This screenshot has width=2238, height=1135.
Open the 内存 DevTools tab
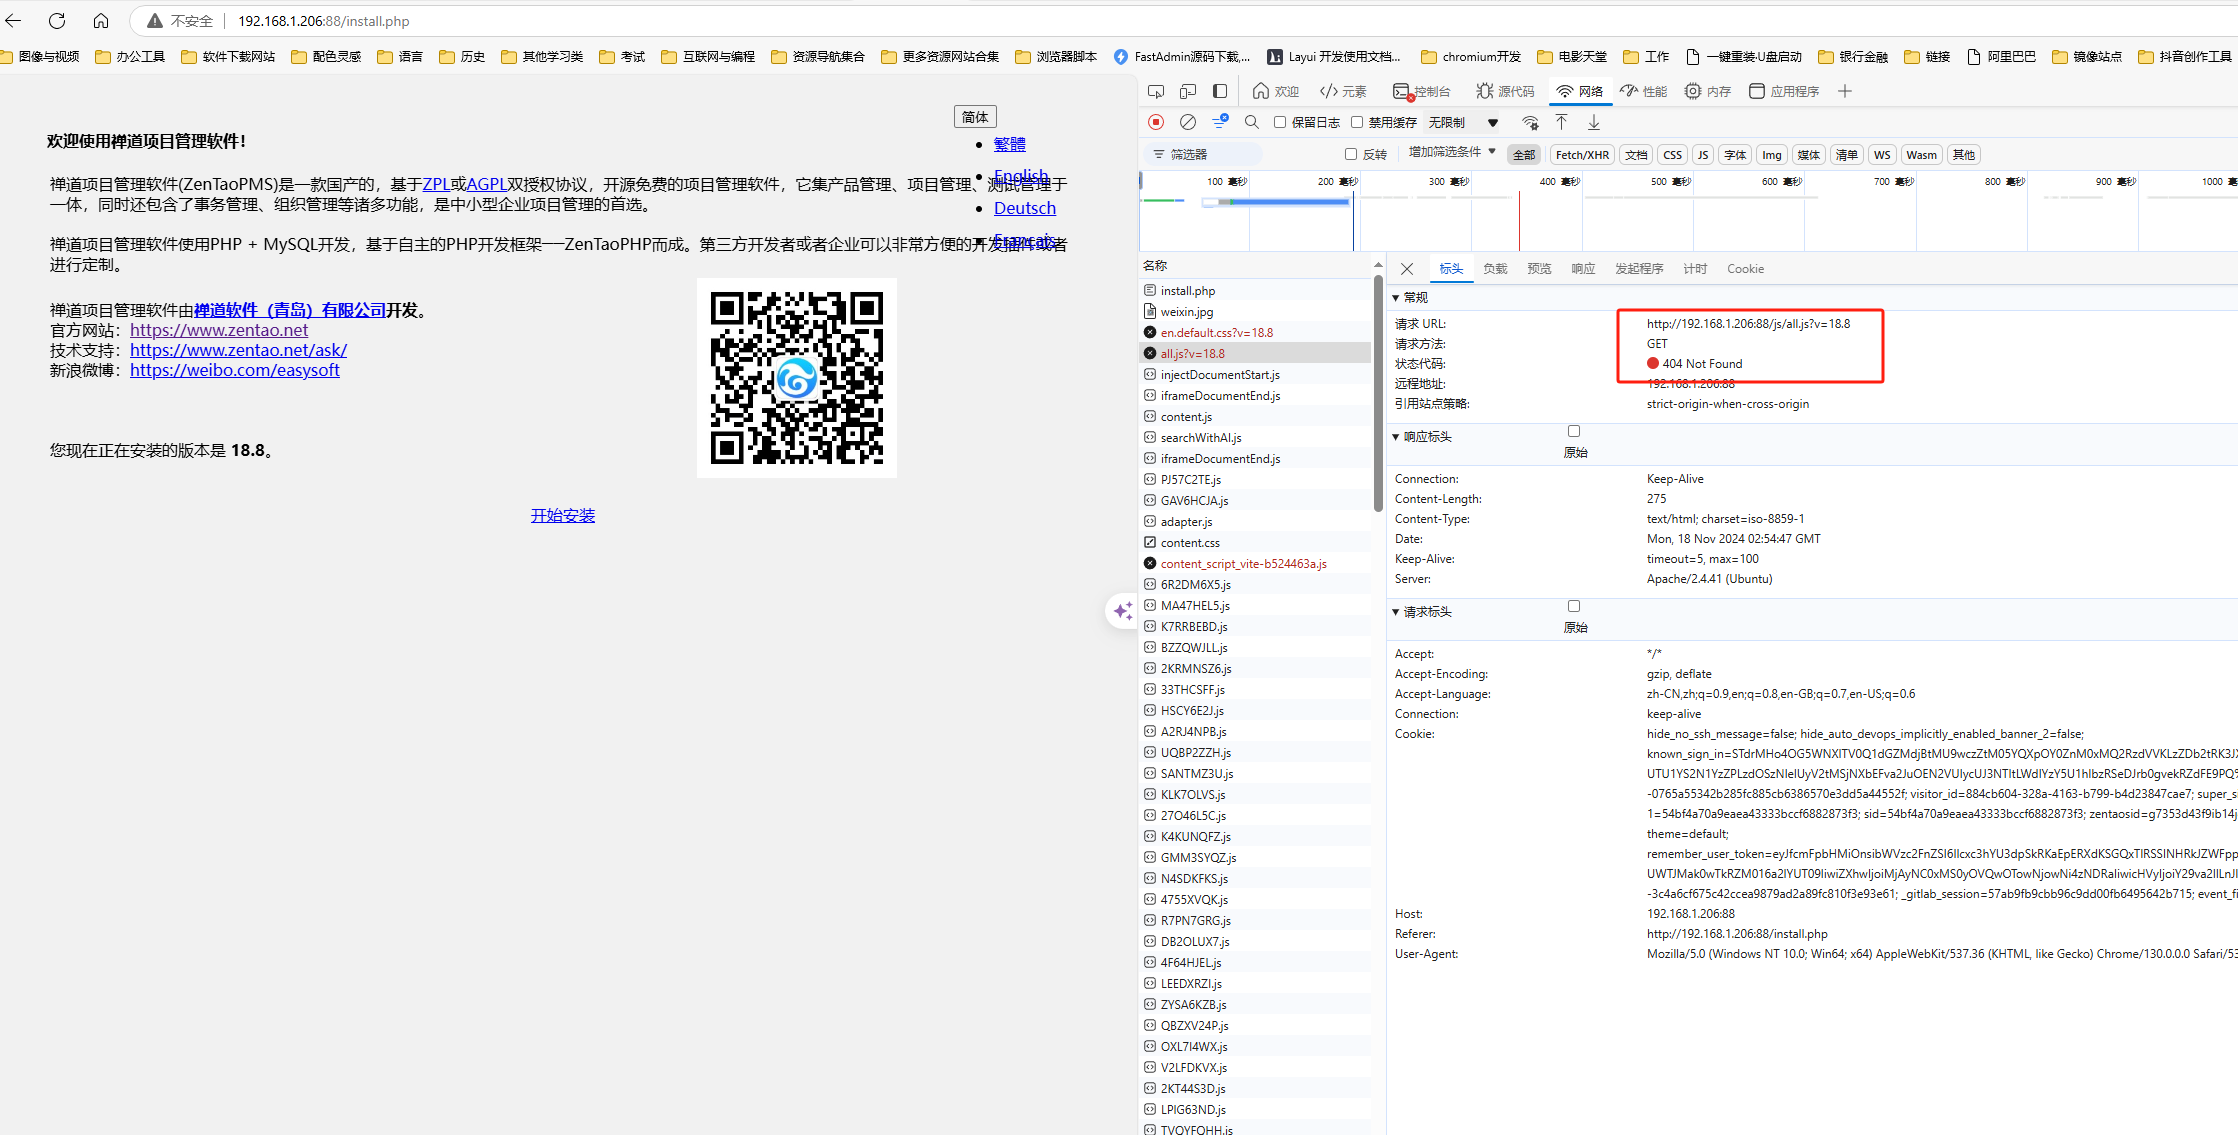(x=1708, y=91)
